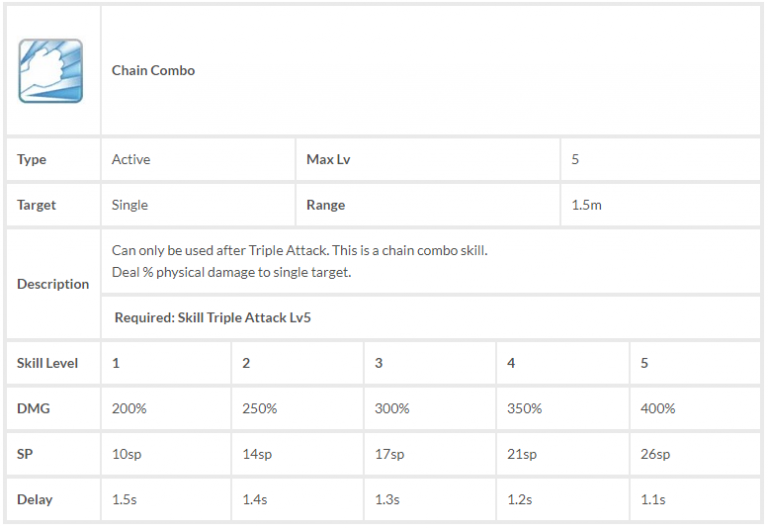This screenshot has width=768, height=529.
Task: Click the Skill Level header cell
Action: pos(48,363)
